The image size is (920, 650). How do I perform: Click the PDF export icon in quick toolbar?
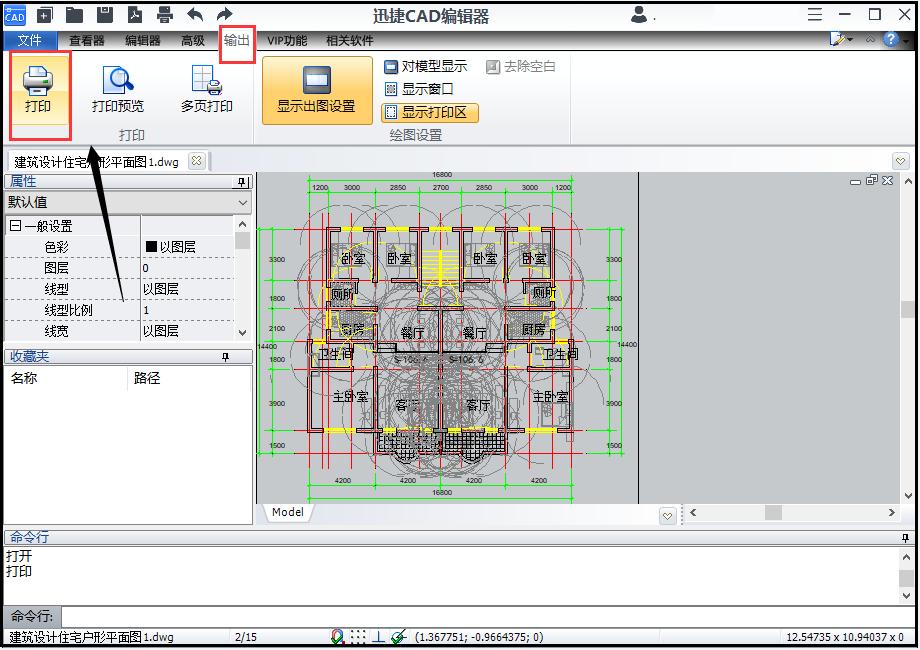point(134,15)
